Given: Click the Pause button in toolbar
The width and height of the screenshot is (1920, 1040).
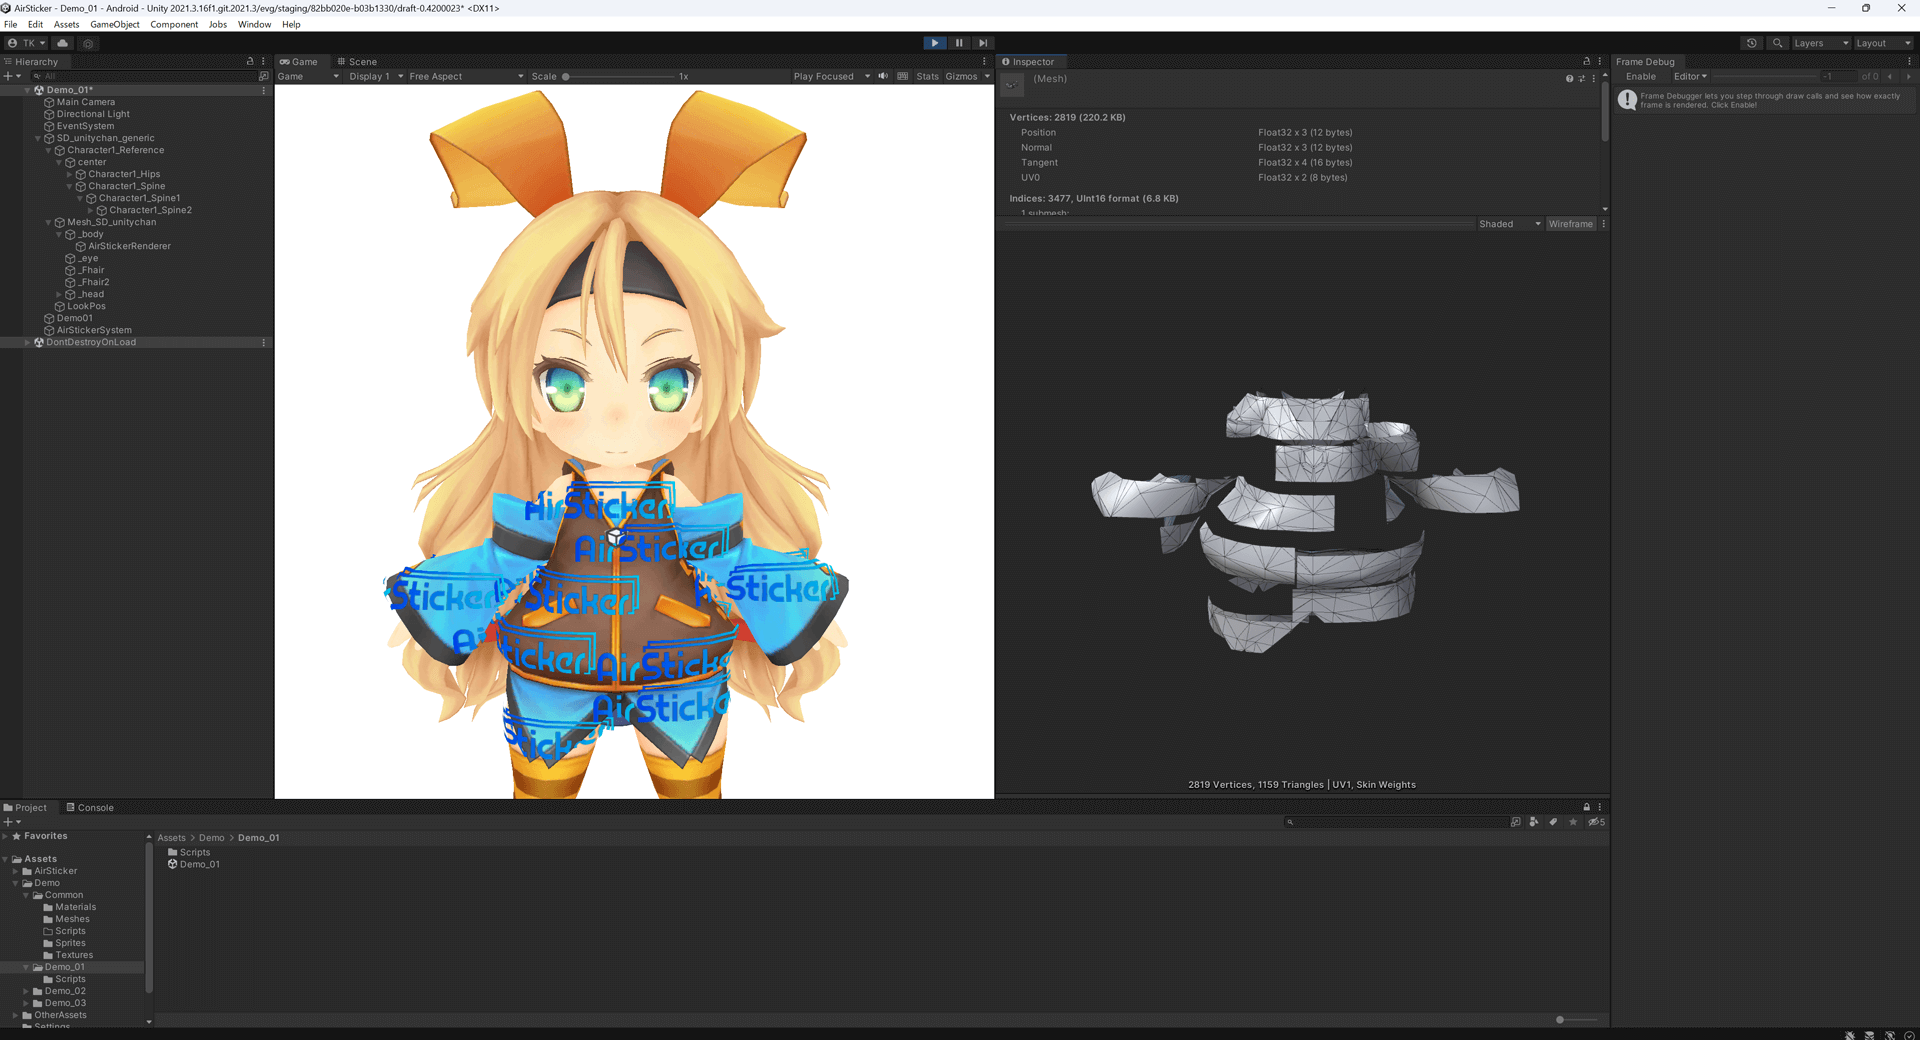Looking at the screenshot, I should click(959, 43).
